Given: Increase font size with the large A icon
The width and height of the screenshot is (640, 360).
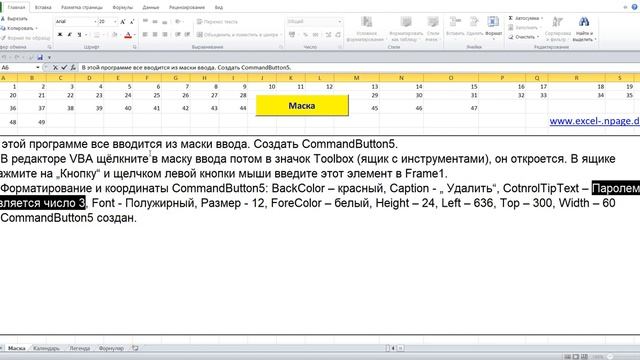Looking at the screenshot, I should click(x=122, y=22).
